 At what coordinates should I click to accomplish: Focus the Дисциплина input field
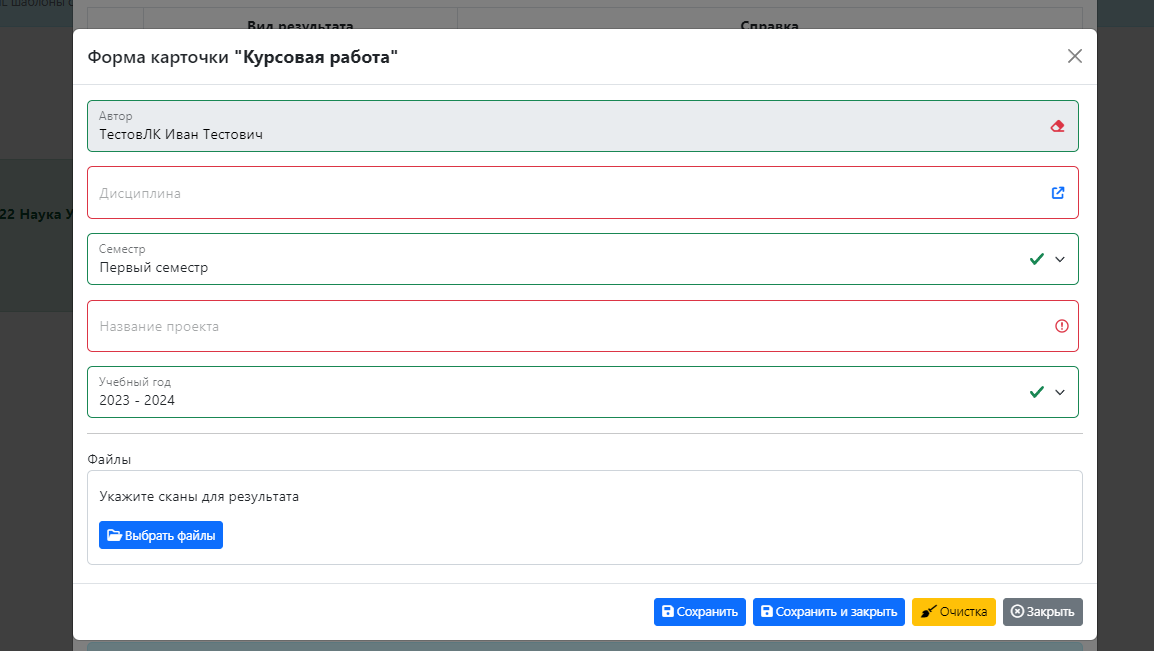click(560, 193)
